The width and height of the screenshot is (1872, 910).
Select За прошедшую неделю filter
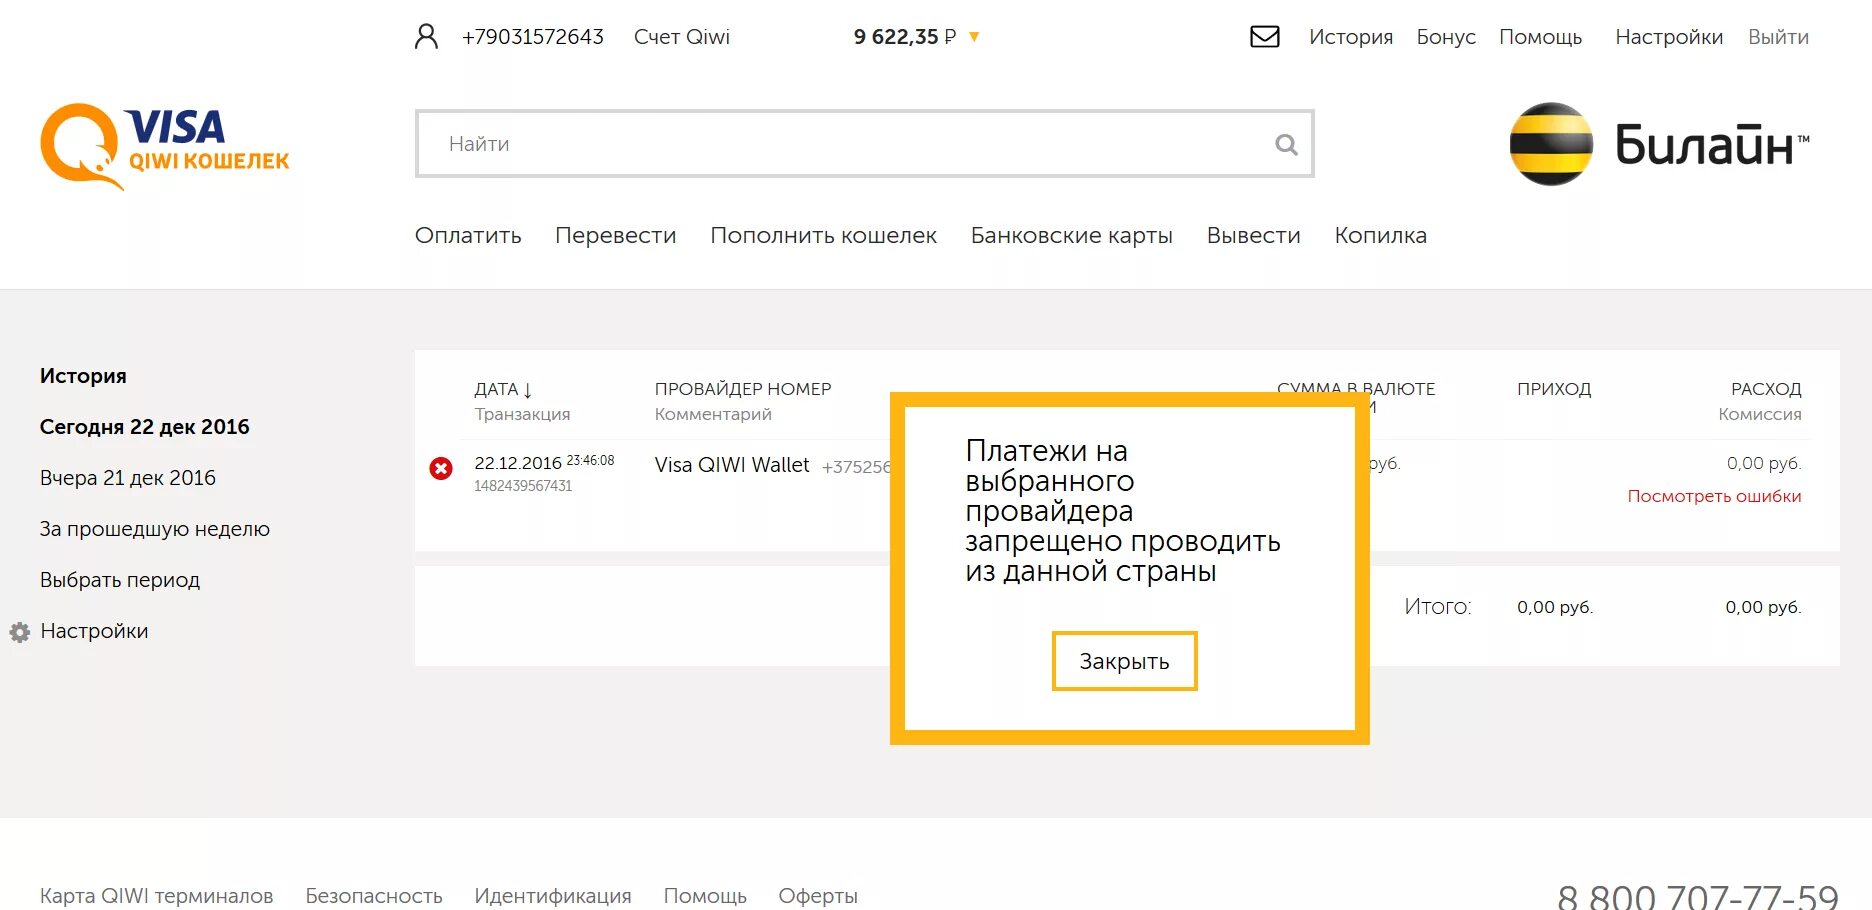pos(155,529)
